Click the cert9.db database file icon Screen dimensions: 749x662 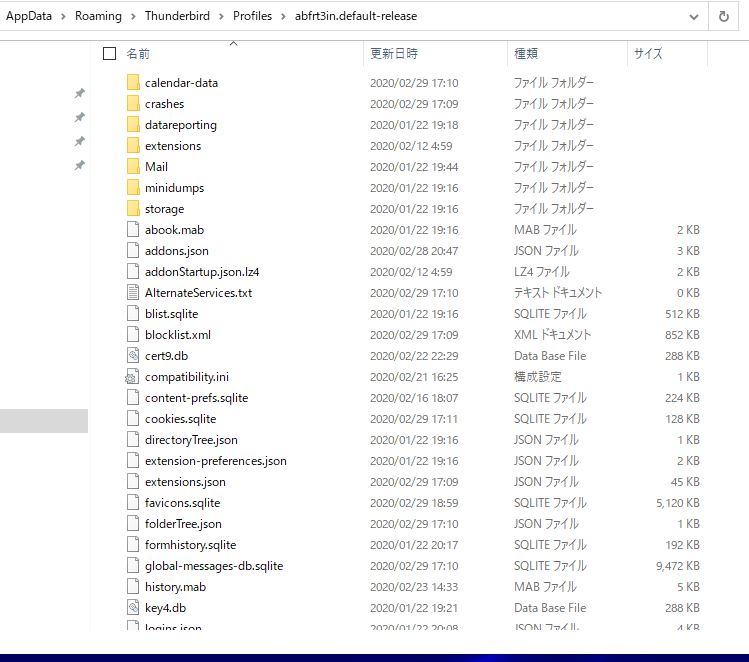pos(134,356)
